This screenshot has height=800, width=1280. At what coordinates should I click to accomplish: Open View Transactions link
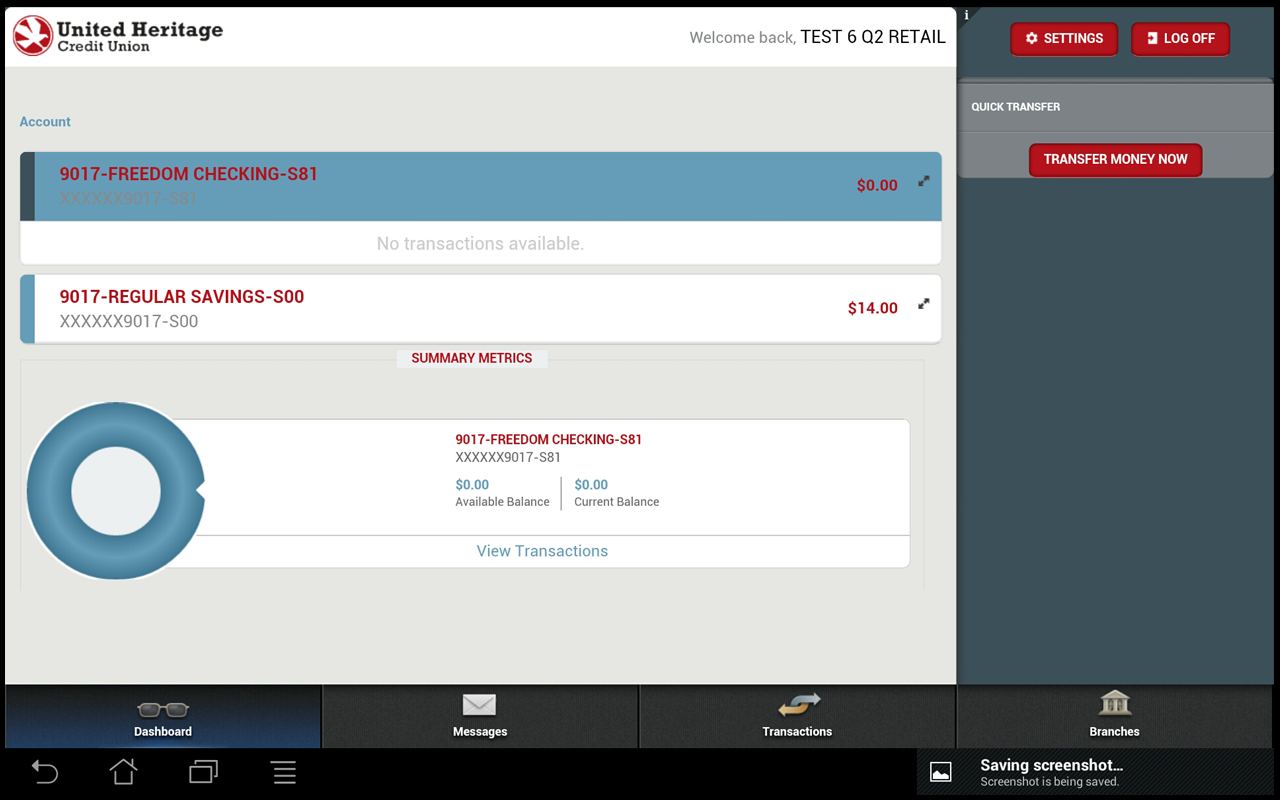542,551
